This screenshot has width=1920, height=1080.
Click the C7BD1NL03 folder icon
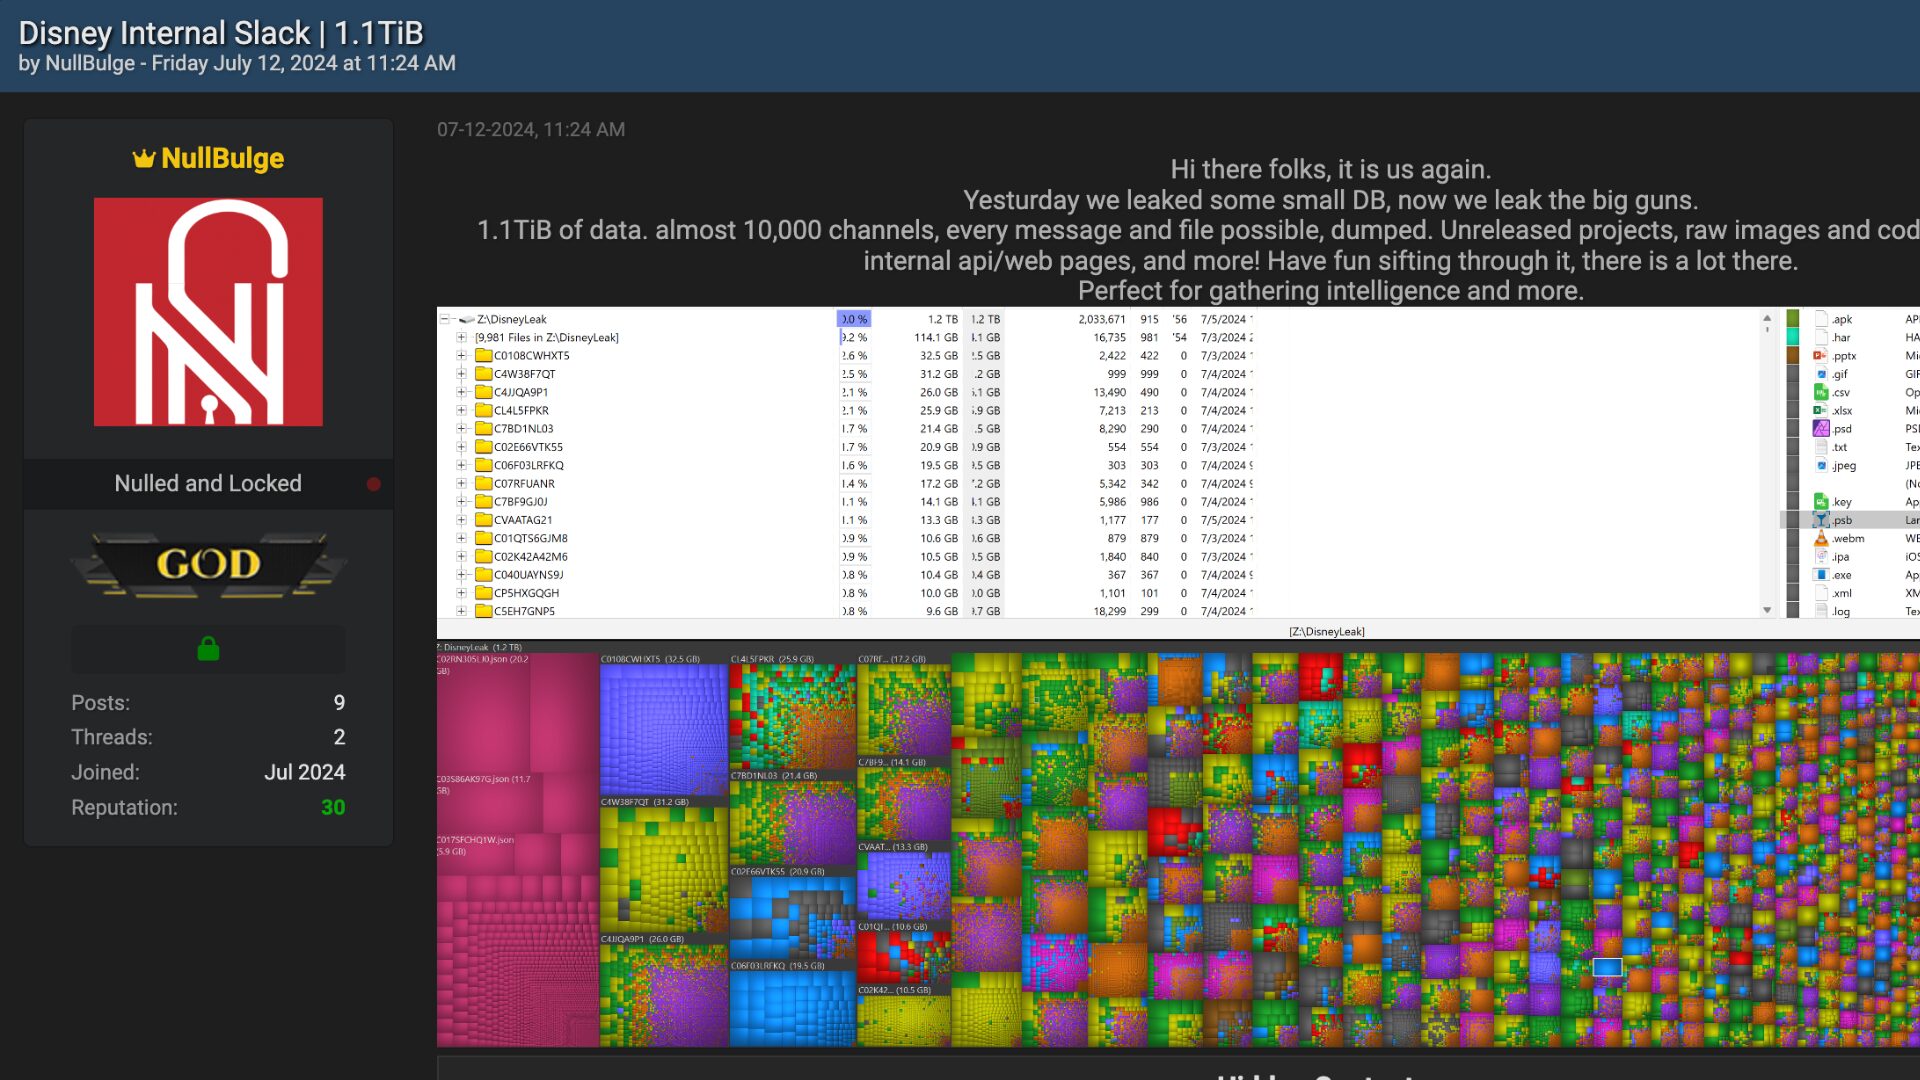coord(484,428)
